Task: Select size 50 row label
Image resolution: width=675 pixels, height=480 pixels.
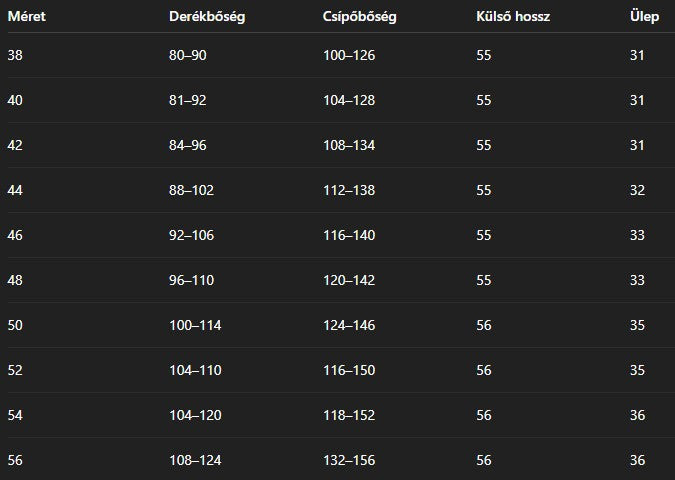Action: click(15, 325)
